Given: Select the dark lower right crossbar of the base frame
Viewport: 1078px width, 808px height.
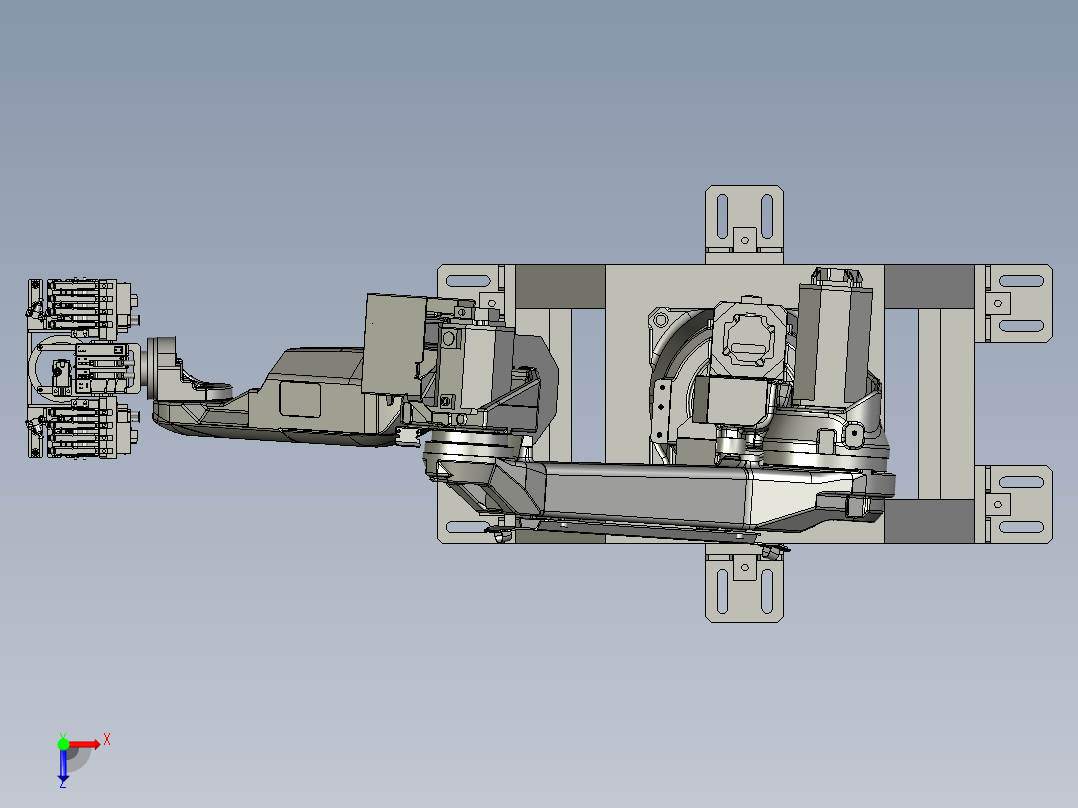Looking at the screenshot, I should point(929,521).
